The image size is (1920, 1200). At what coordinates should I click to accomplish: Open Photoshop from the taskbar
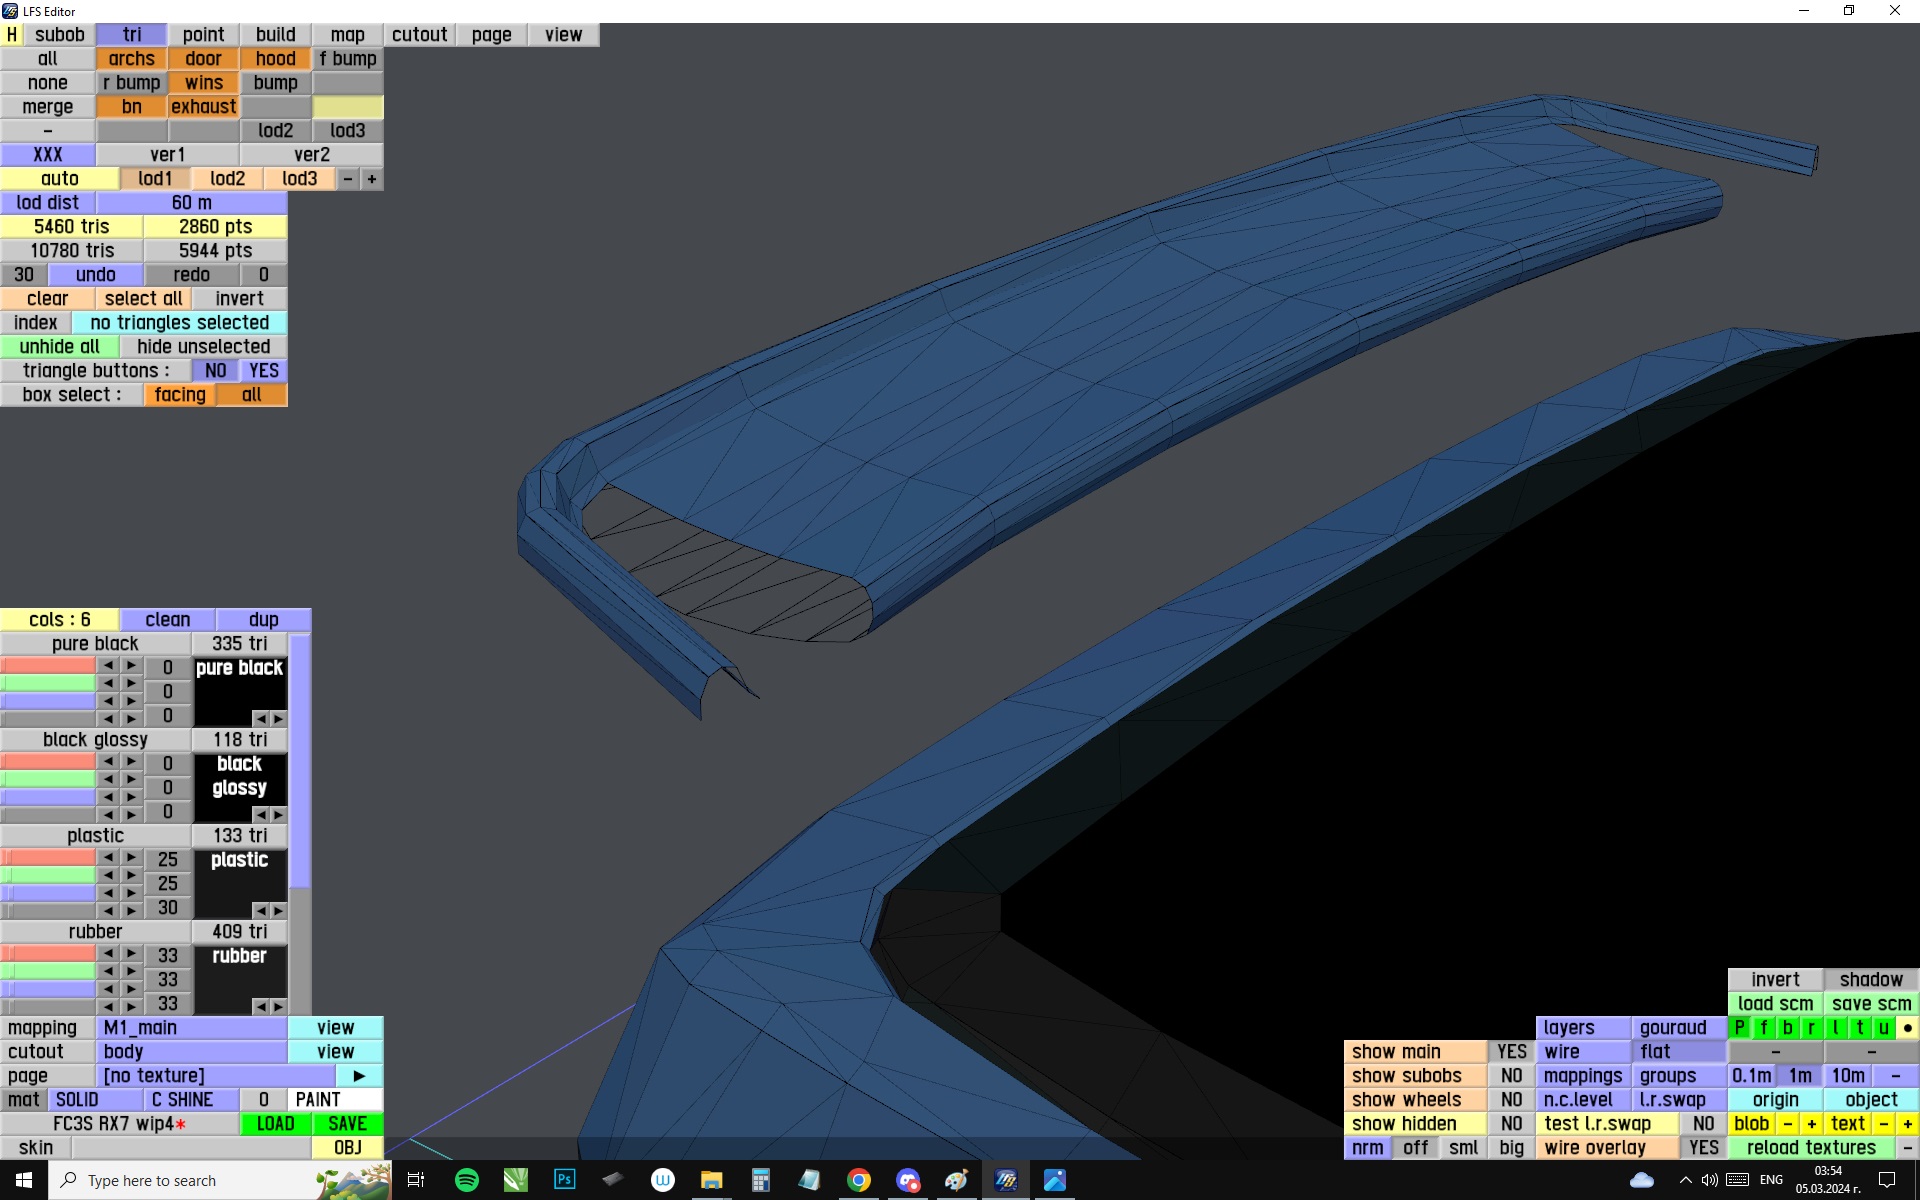coord(565,1180)
